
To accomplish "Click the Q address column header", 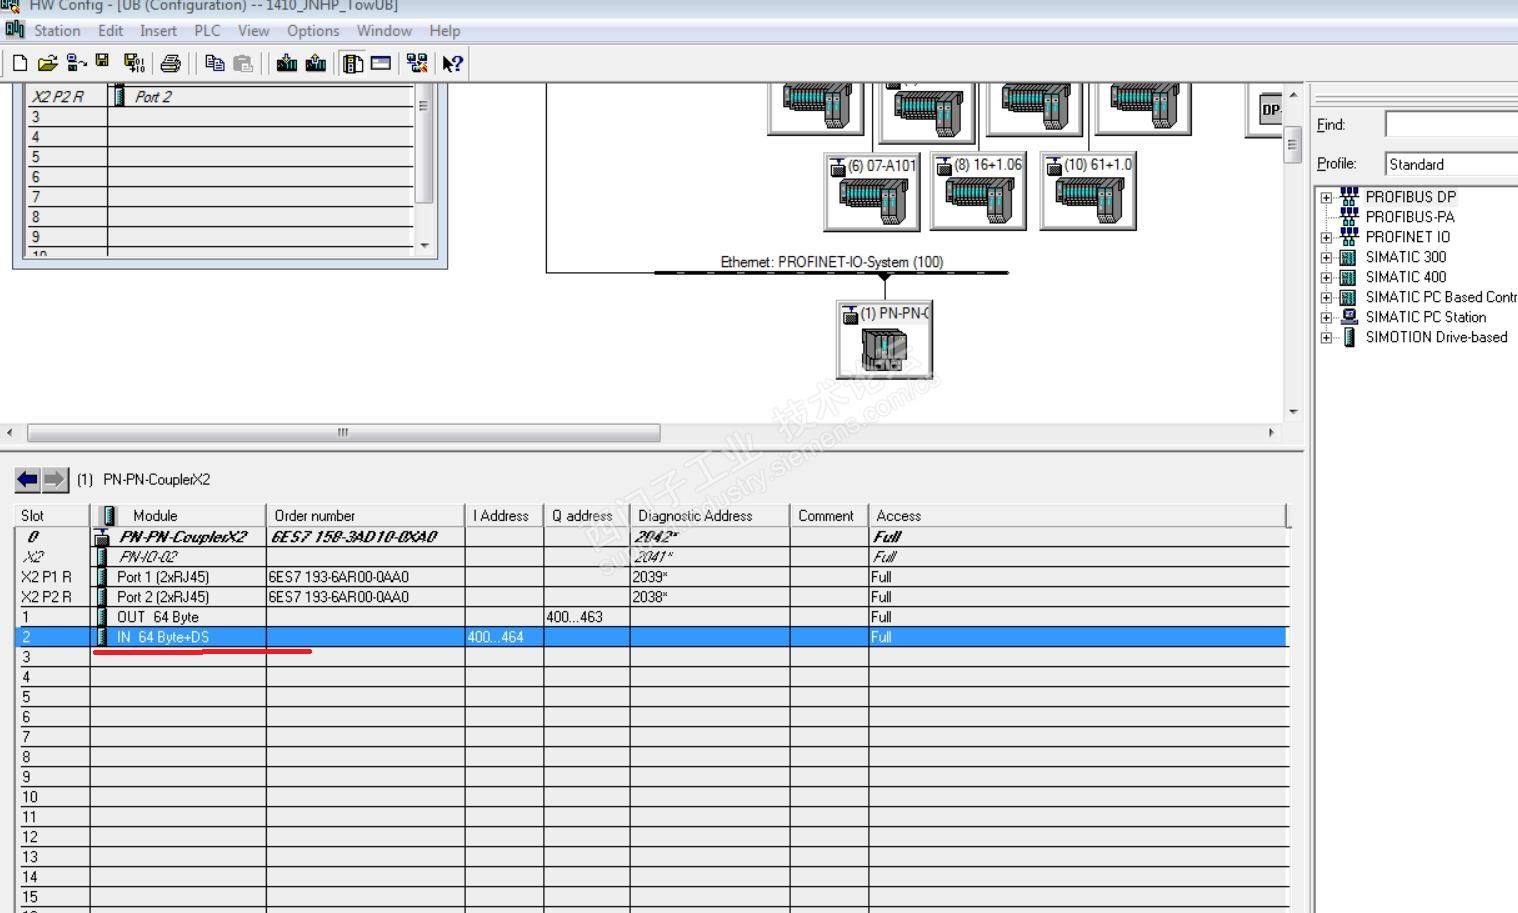I will [x=587, y=516].
